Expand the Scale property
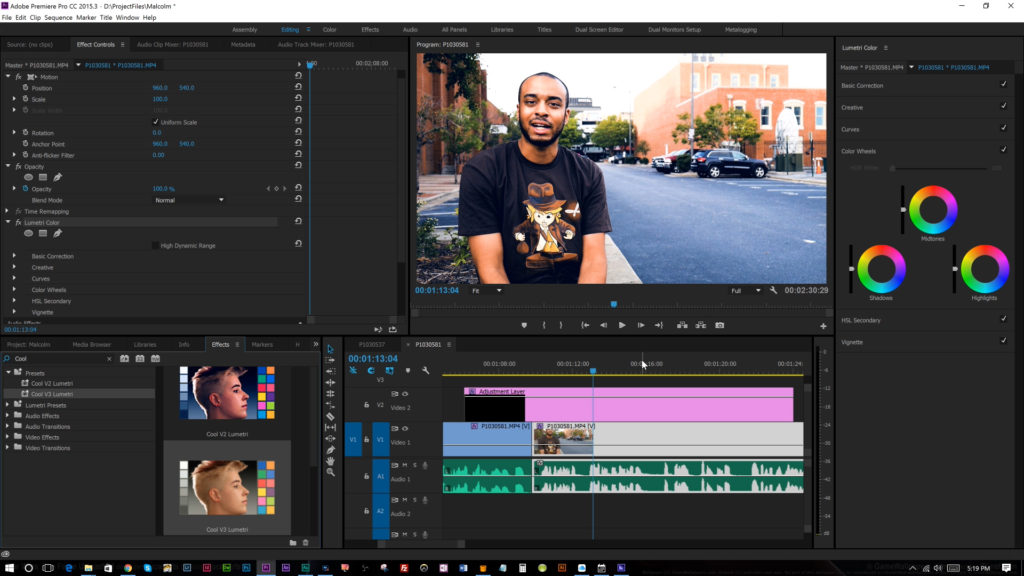Image resolution: width=1024 pixels, height=576 pixels. tap(14, 99)
